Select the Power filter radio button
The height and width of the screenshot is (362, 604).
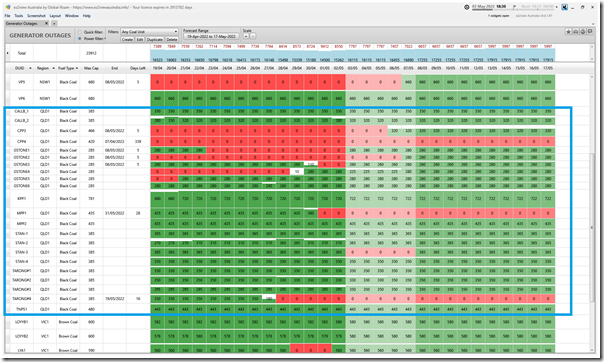pyautogui.click(x=80, y=39)
